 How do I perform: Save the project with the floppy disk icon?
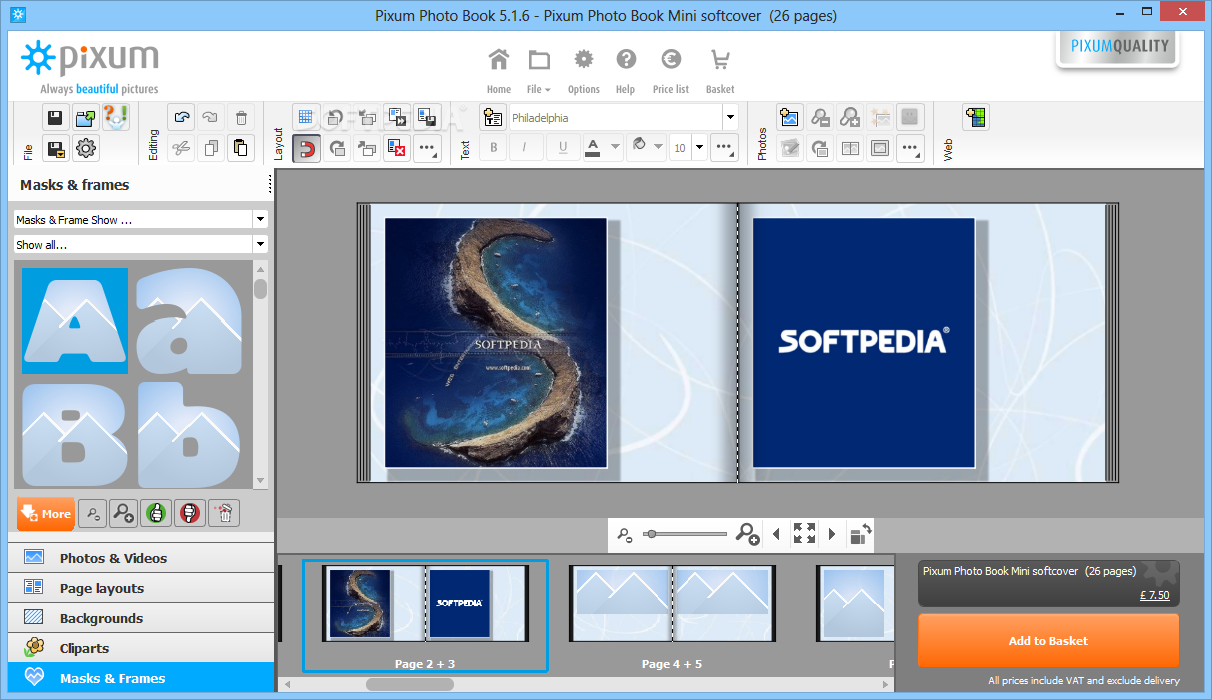56,118
